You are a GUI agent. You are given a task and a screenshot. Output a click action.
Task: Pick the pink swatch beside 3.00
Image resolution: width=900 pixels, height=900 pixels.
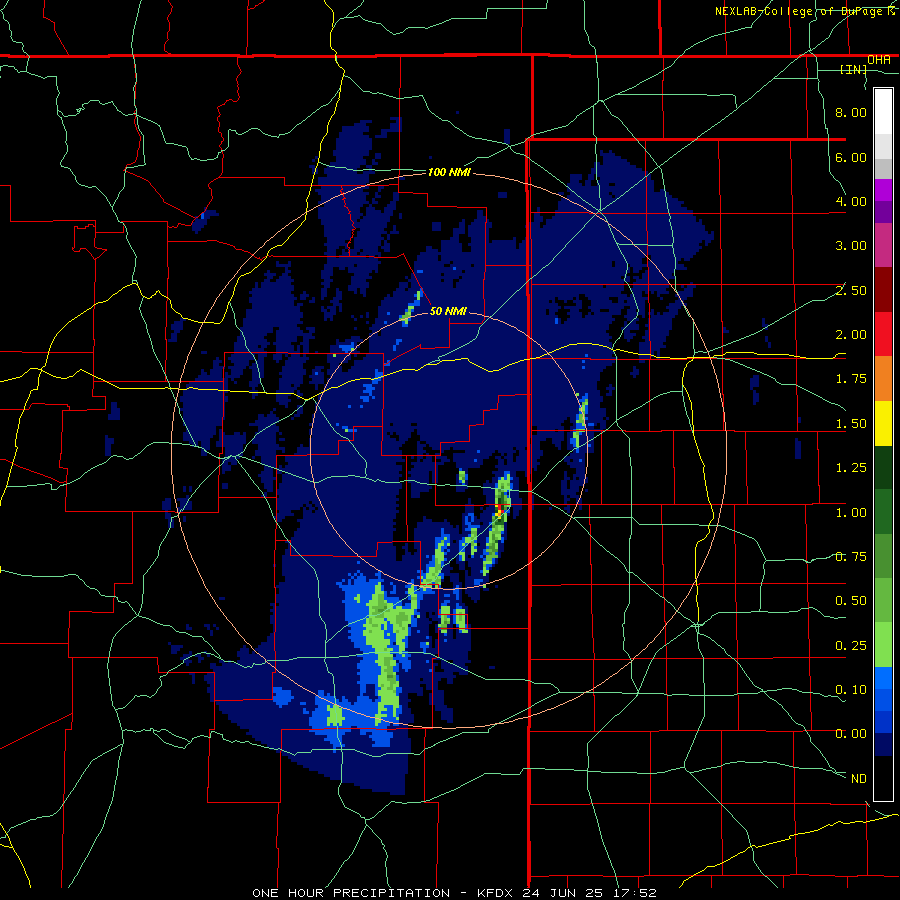pos(883,245)
